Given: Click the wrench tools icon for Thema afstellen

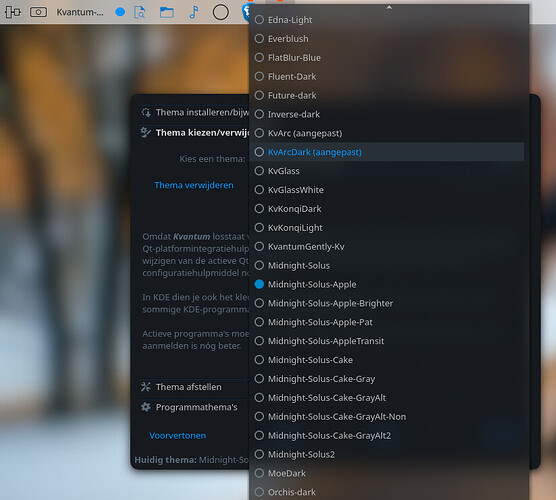Looking at the screenshot, I should point(146,387).
